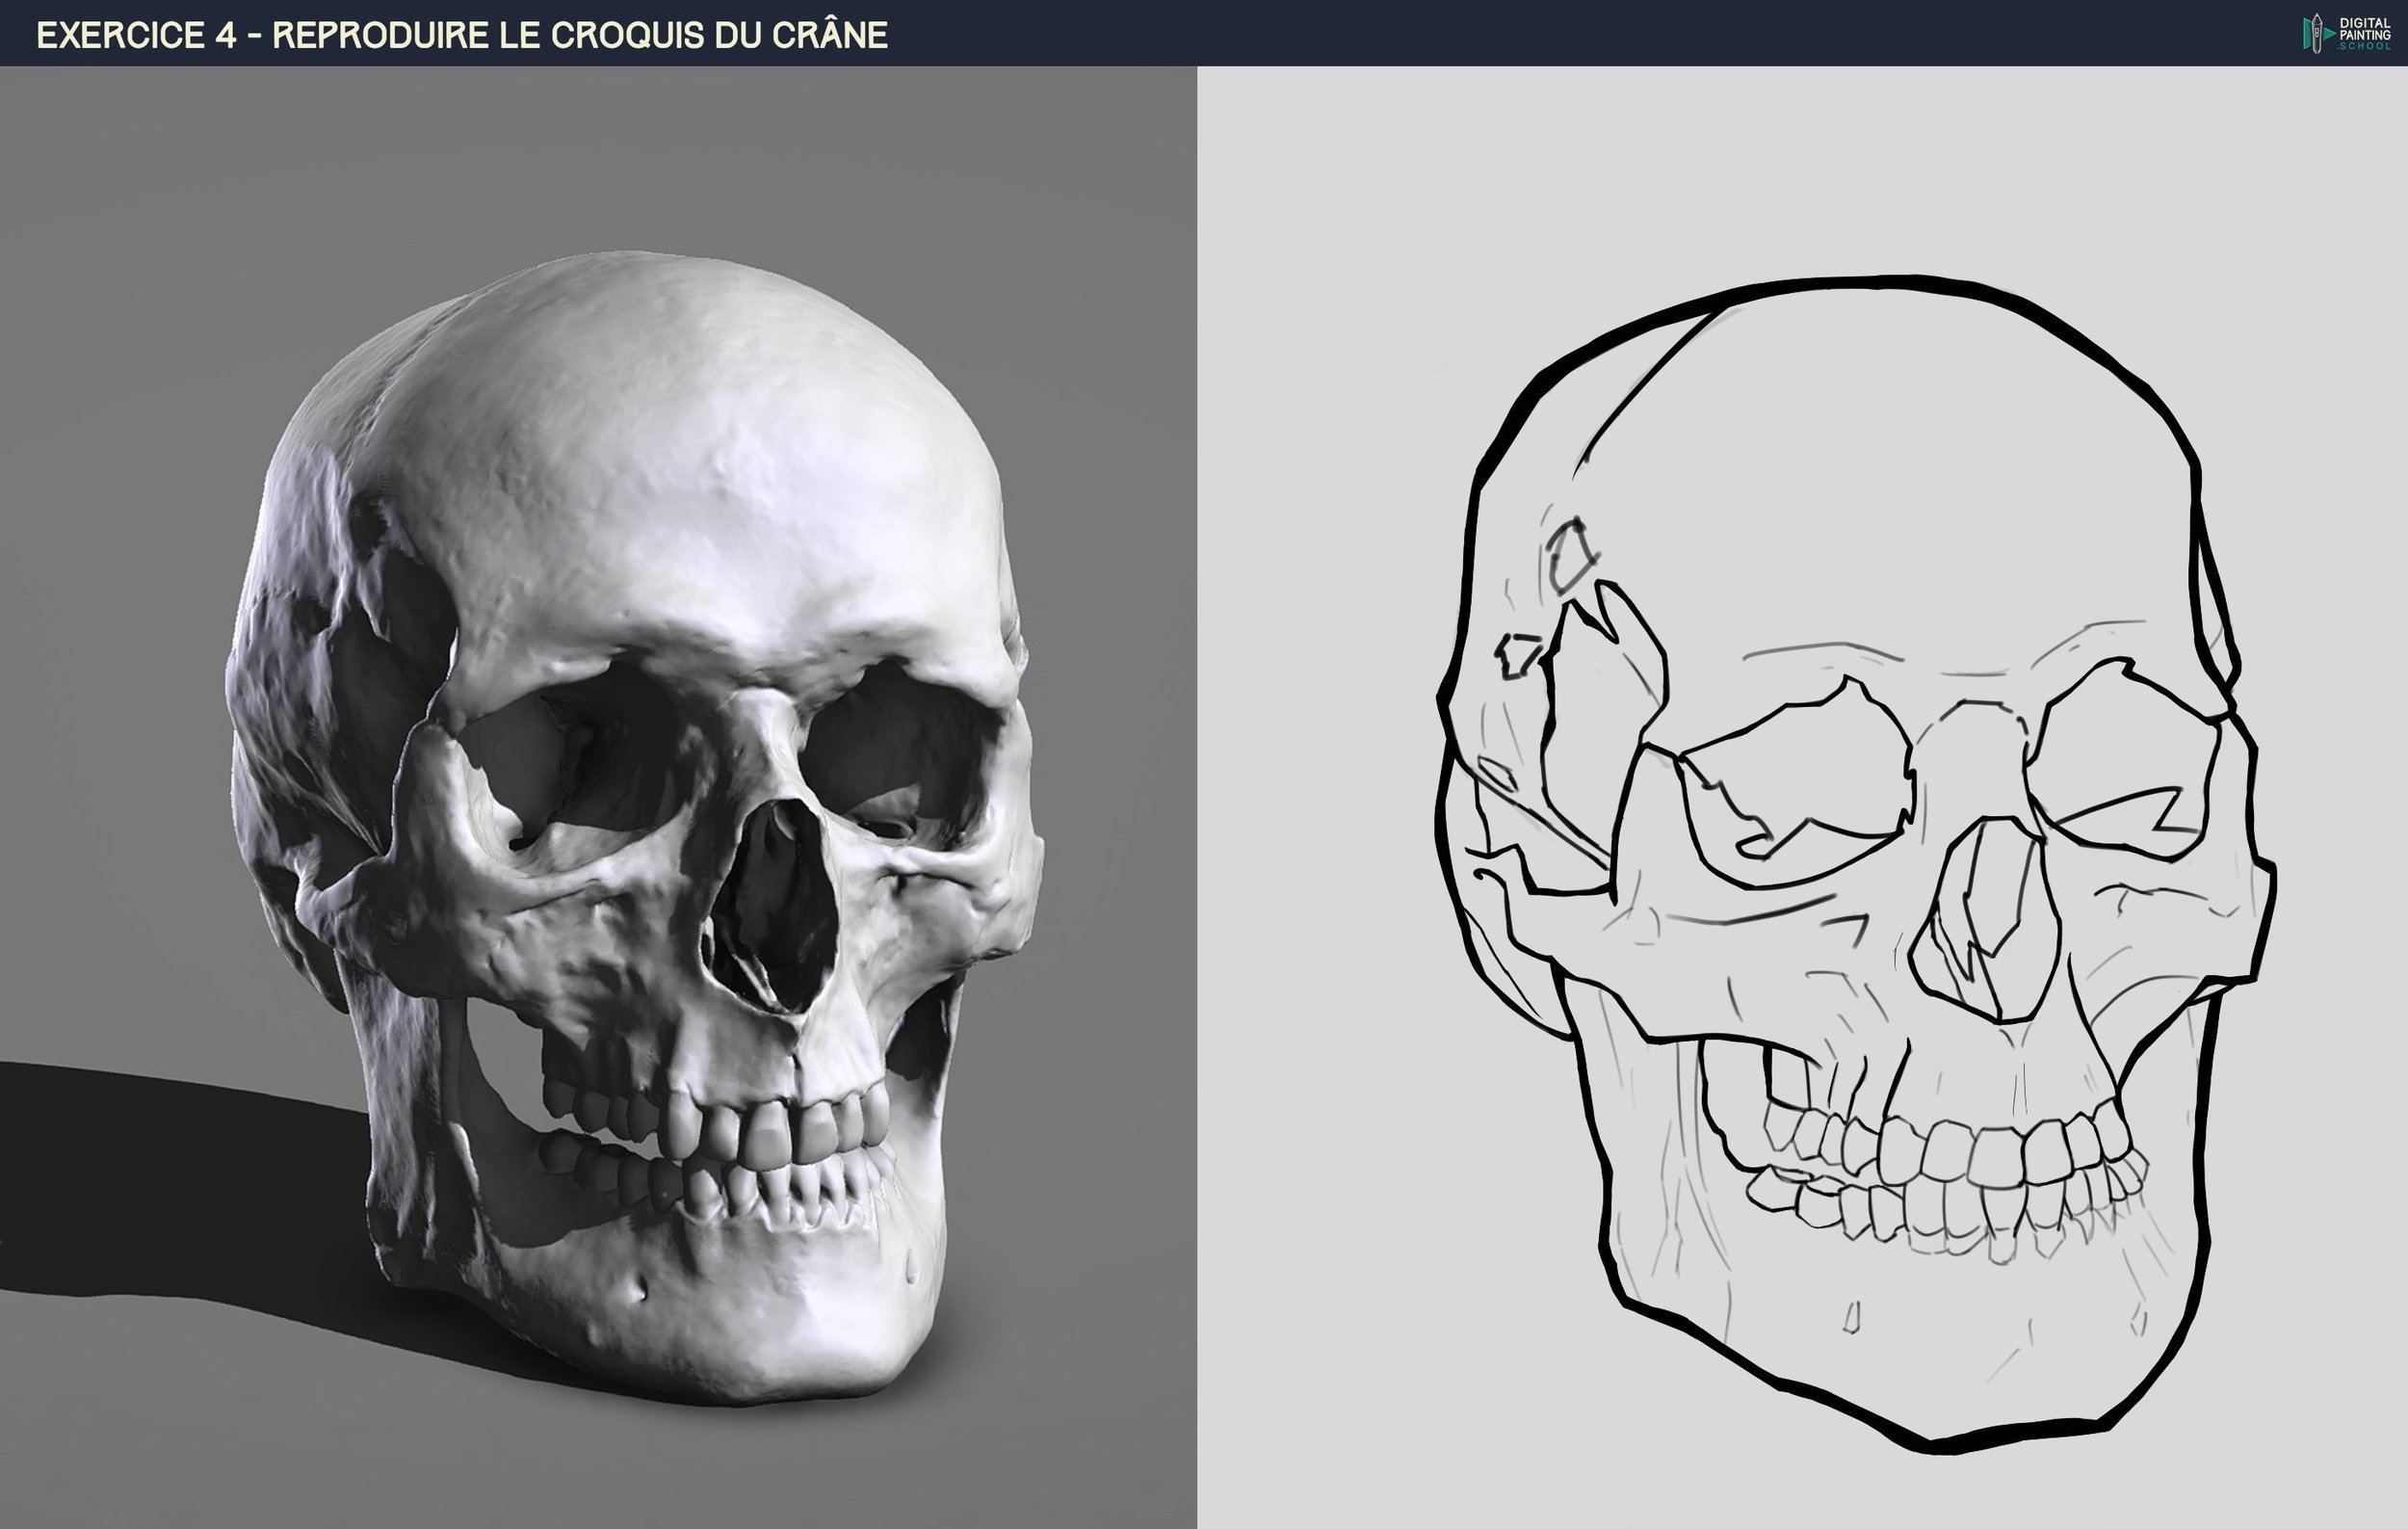2408x1529 pixels.
Task: Click the word 'CRÂNE' in the header
Action: pos(829,35)
